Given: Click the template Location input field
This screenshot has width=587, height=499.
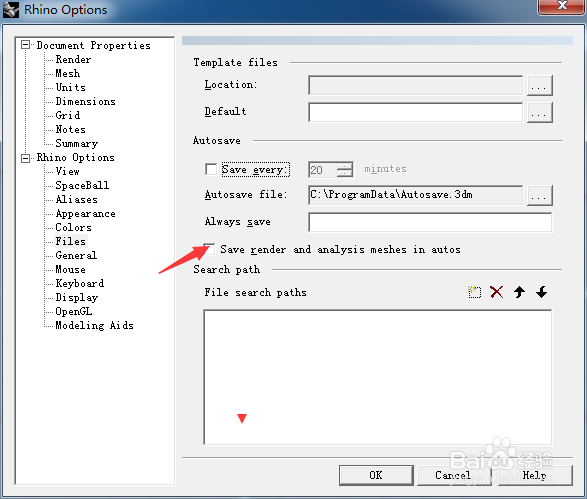Looking at the screenshot, I should (x=416, y=86).
